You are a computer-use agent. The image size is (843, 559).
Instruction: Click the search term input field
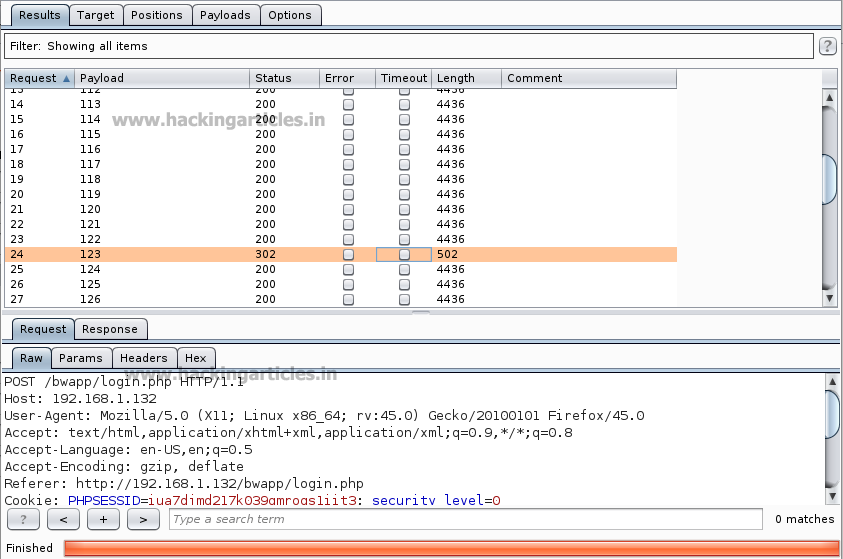466,519
